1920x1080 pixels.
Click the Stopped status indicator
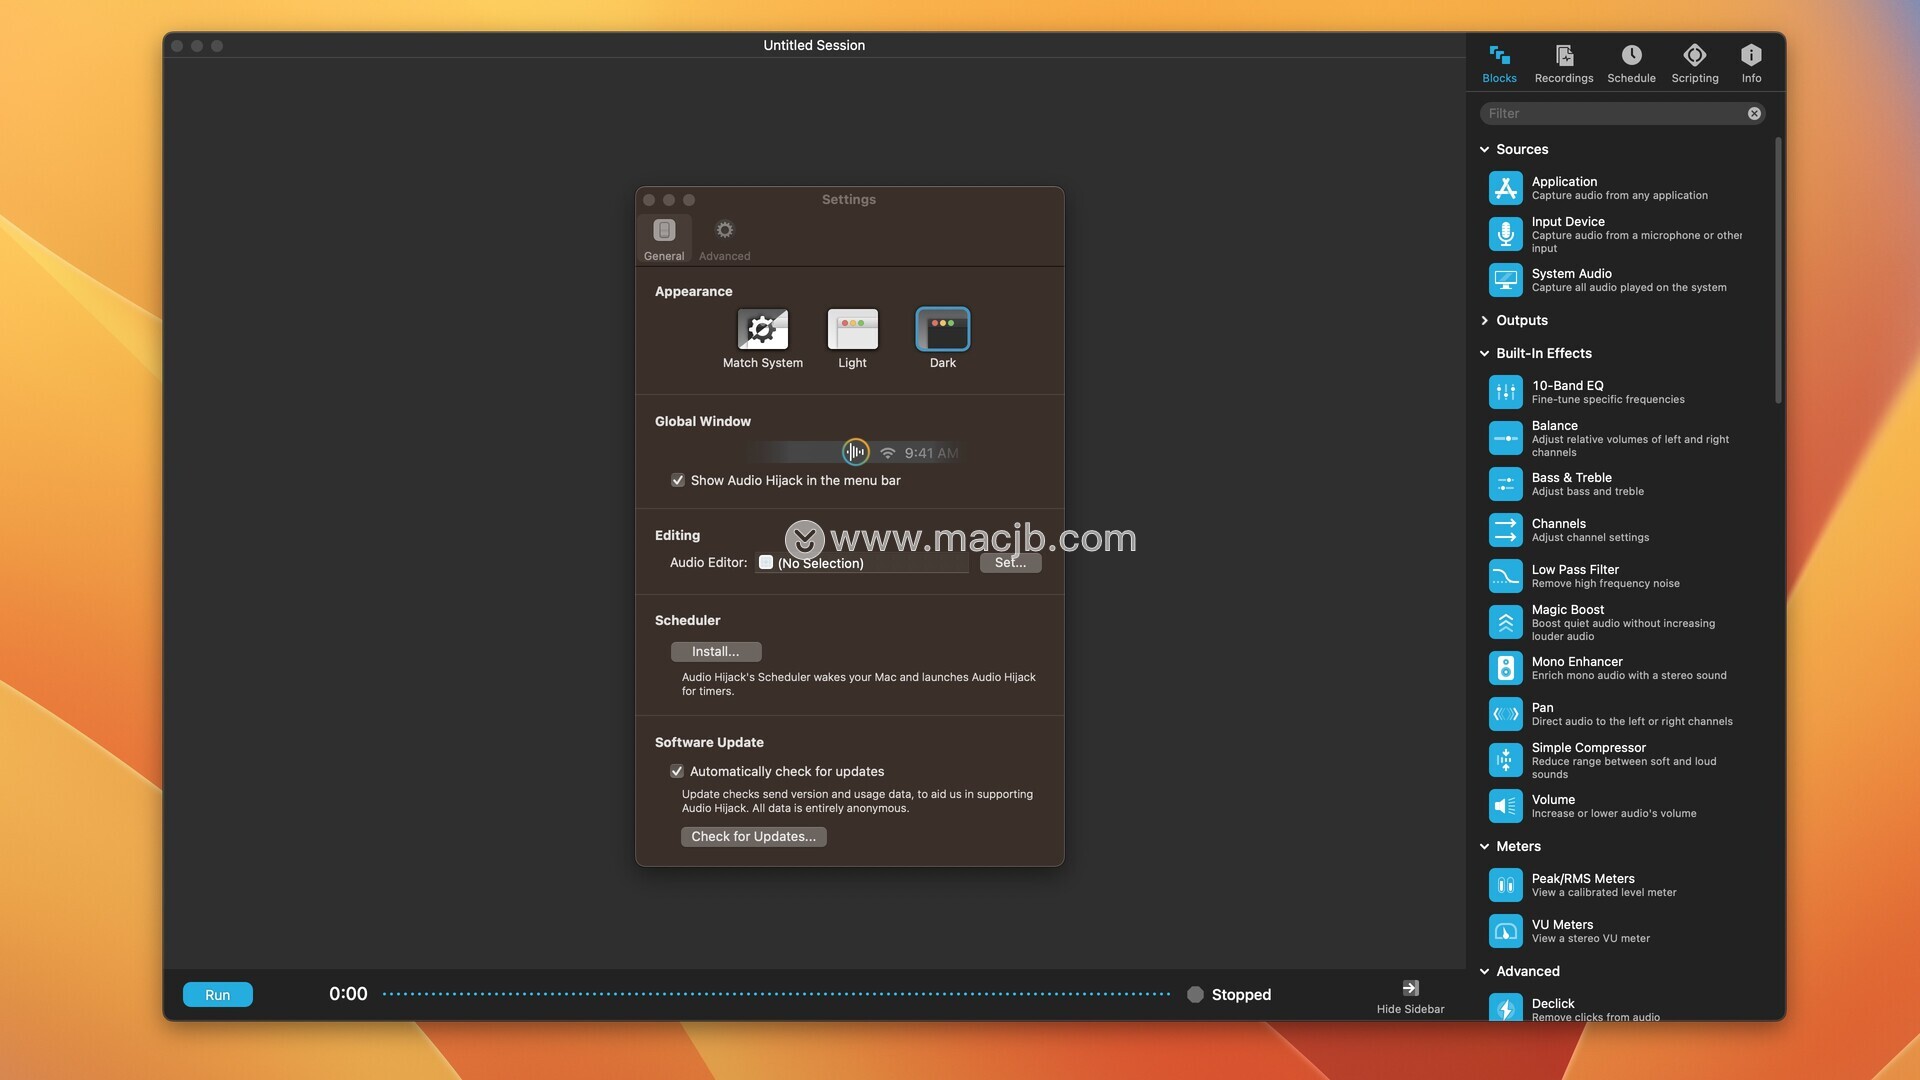[x=1229, y=994]
